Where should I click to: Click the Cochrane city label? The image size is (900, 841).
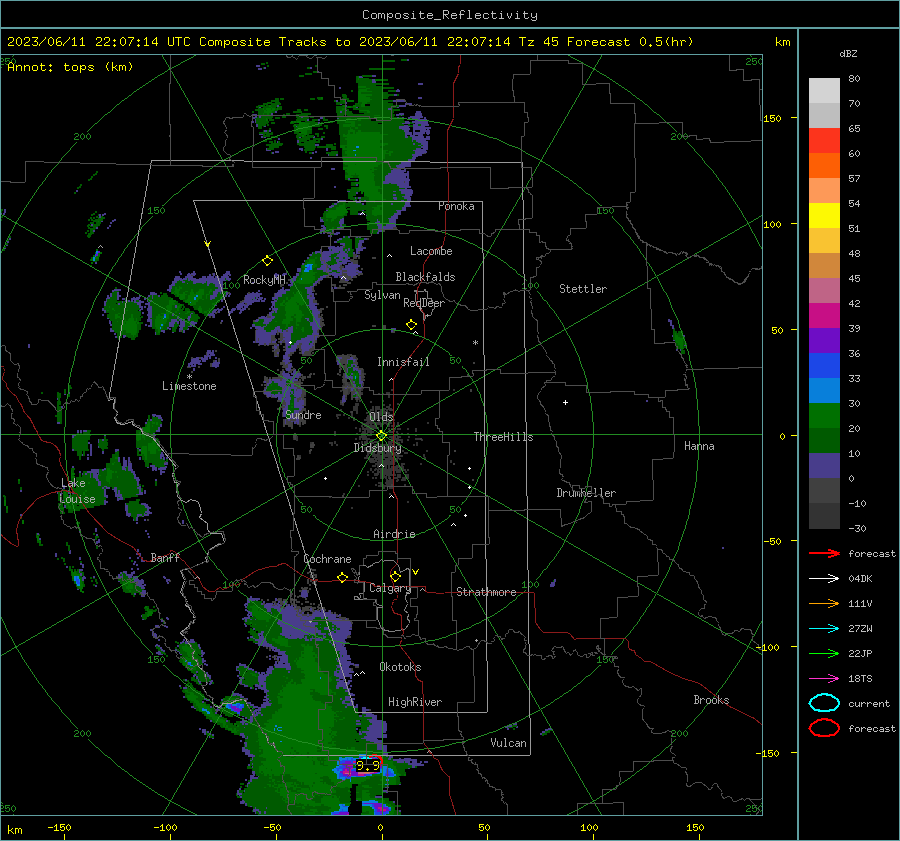[327, 559]
